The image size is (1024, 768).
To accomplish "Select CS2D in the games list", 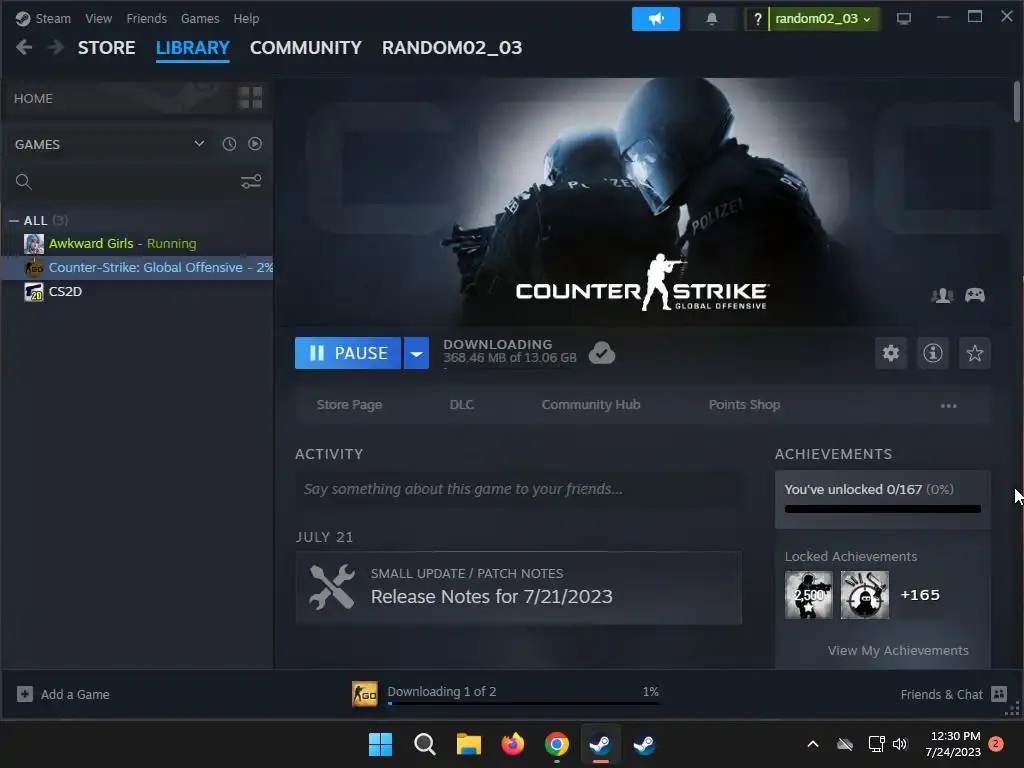I will coord(137,291).
